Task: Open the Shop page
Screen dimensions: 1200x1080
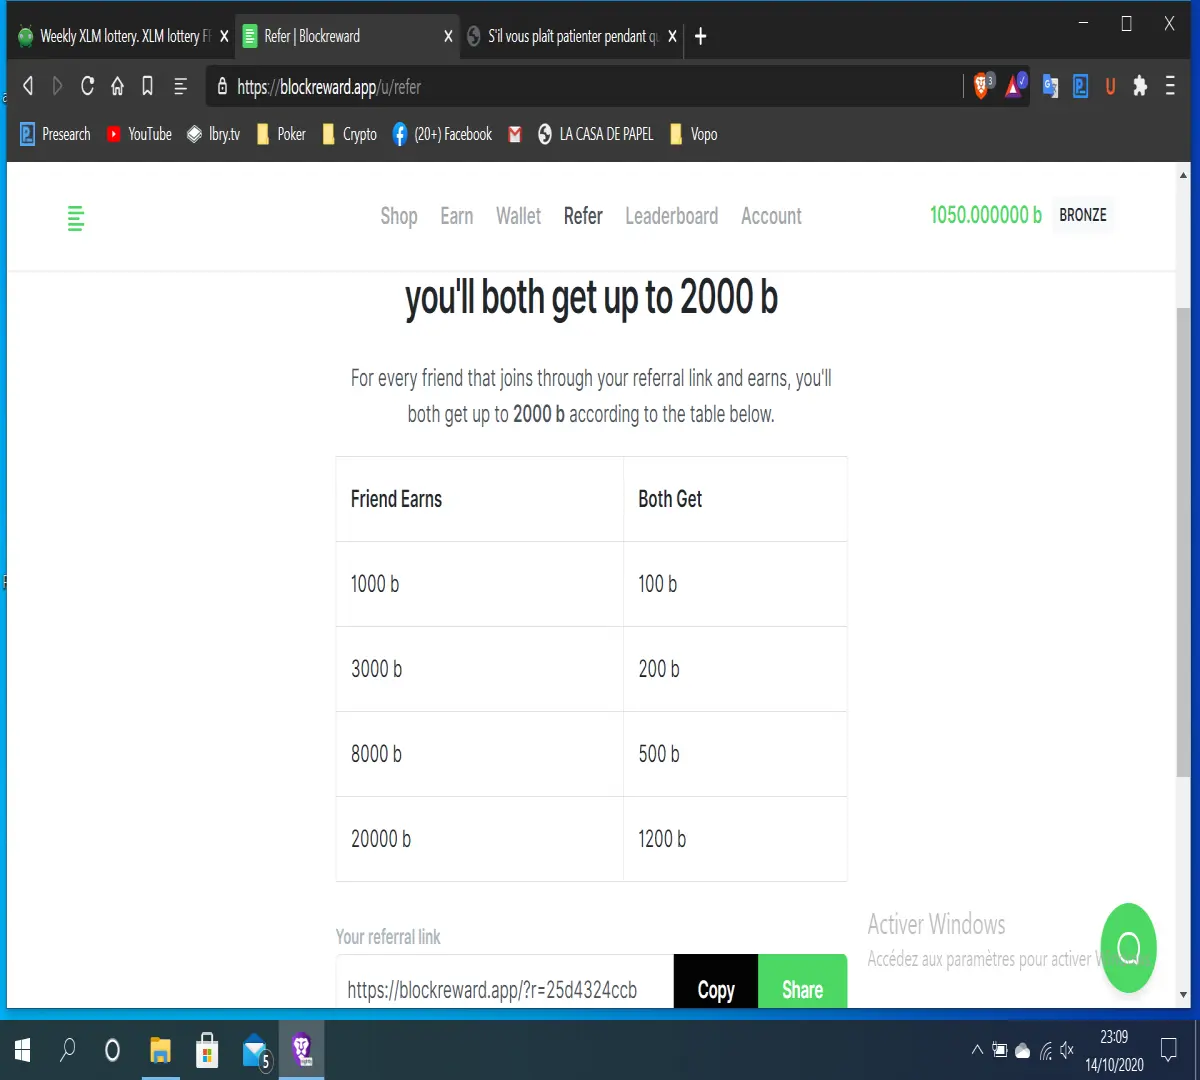Action: click(x=399, y=216)
